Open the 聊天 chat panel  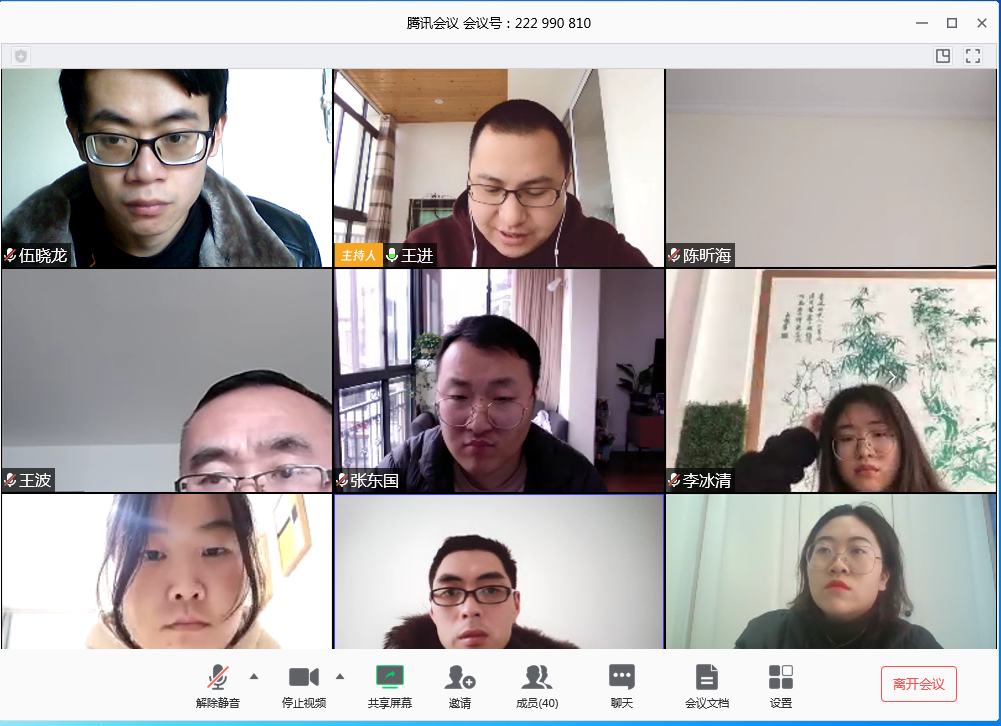622,686
